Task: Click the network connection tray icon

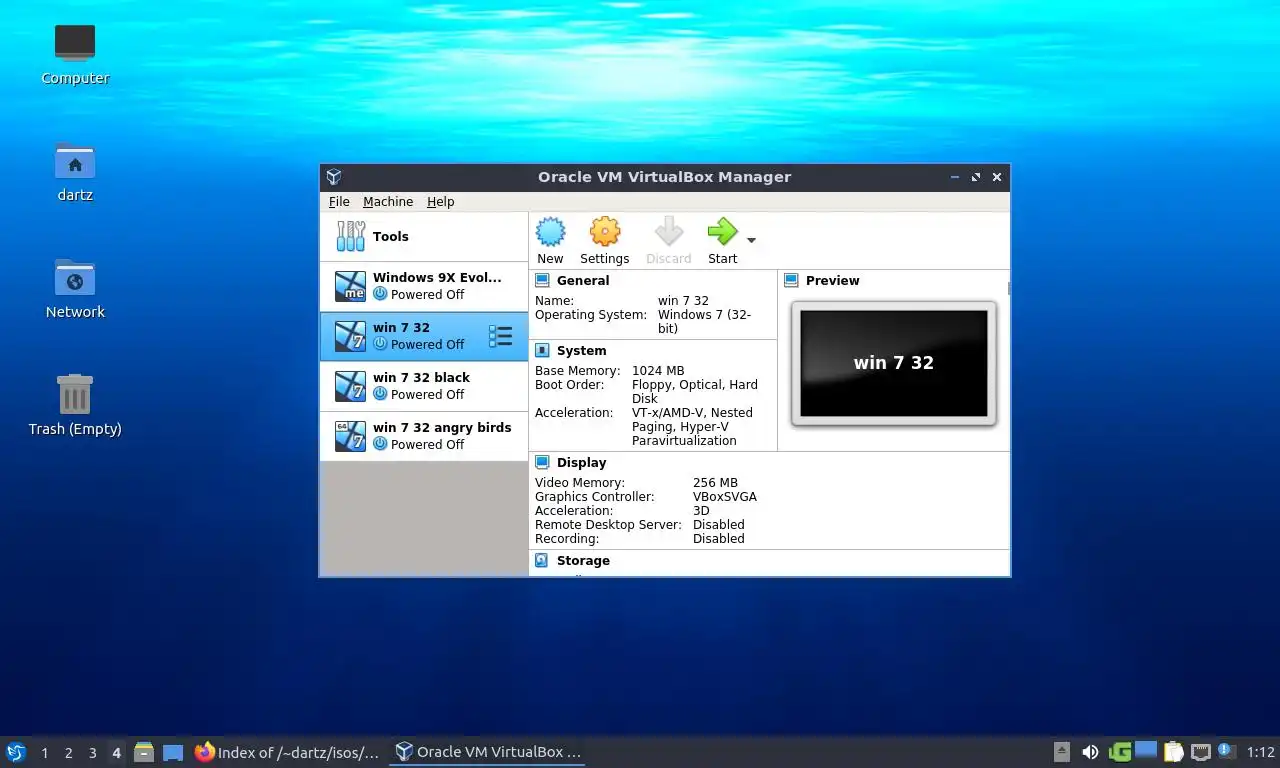Action: tap(1200, 752)
